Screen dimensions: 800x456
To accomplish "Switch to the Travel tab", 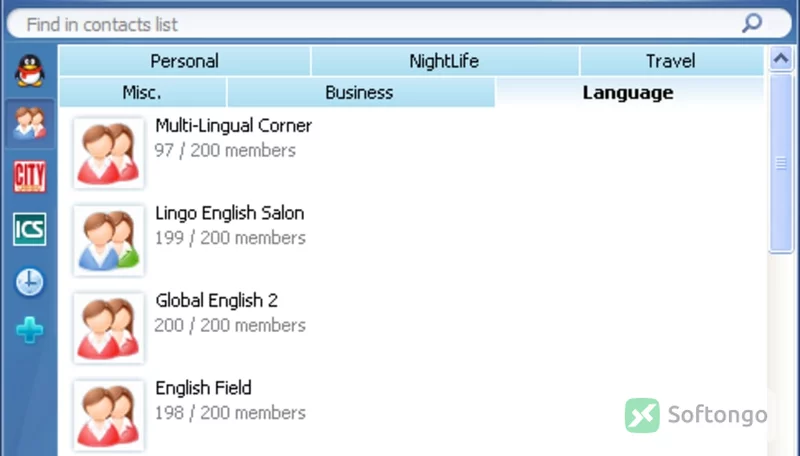I will [671, 61].
